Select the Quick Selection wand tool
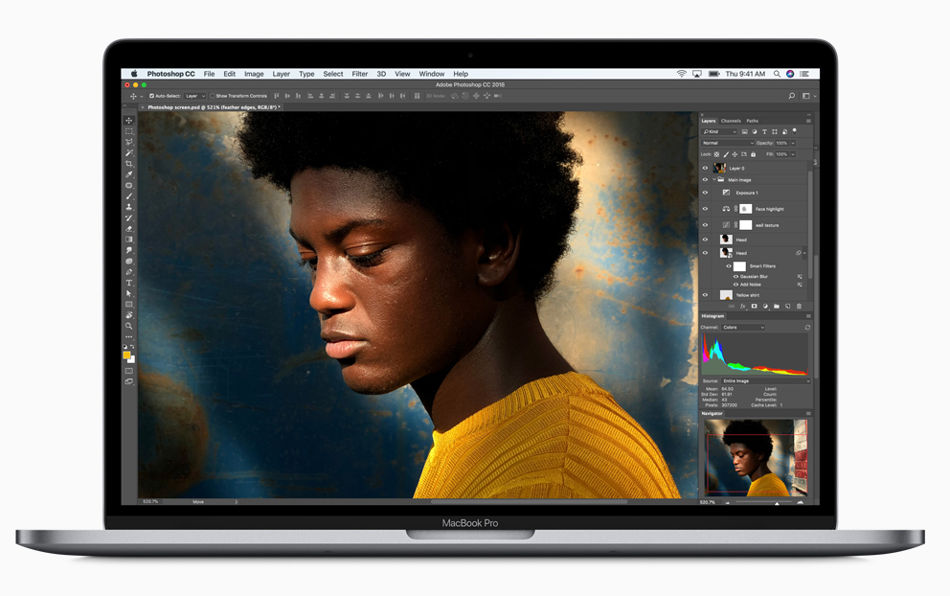950x596 pixels. pyautogui.click(x=128, y=153)
